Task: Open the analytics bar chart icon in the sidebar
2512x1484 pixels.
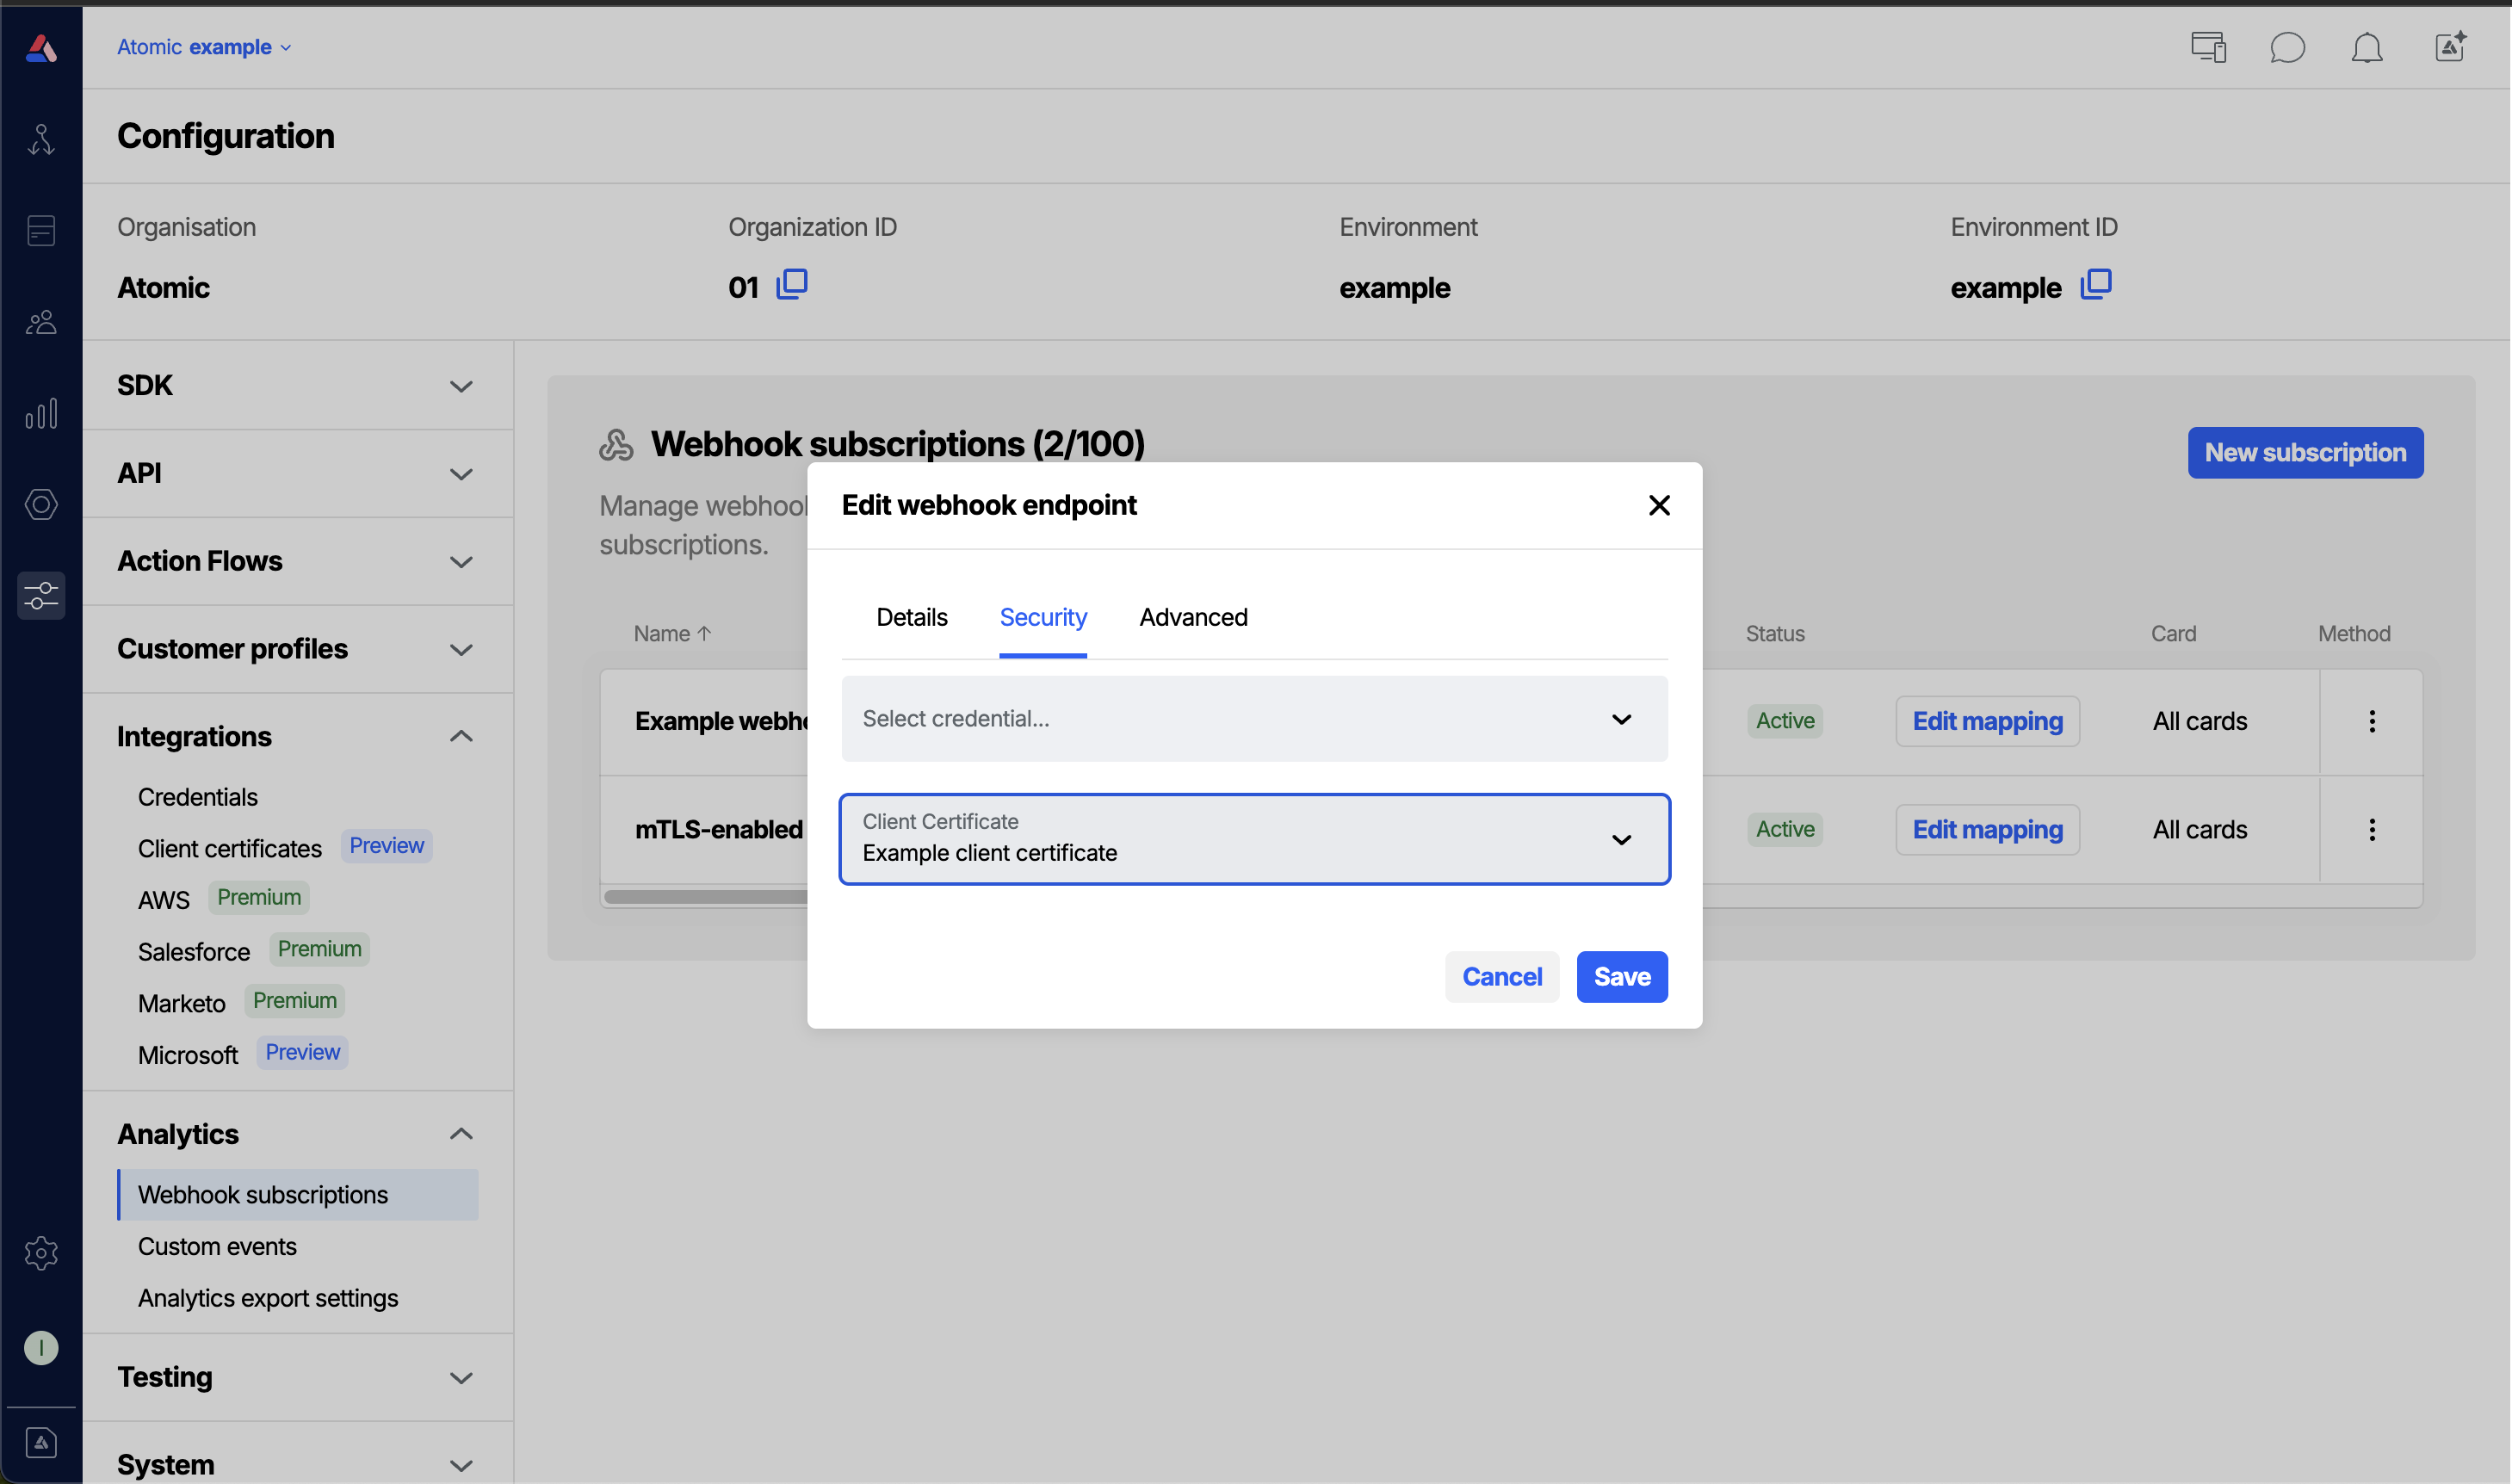Action: tap(40, 413)
